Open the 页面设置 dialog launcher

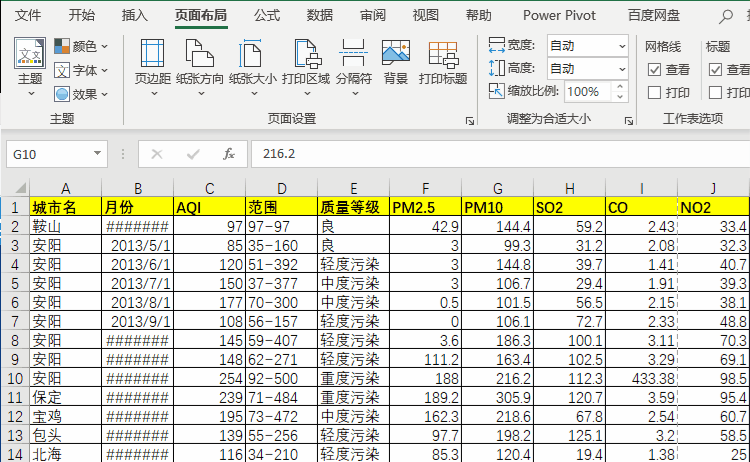coord(469,120)
